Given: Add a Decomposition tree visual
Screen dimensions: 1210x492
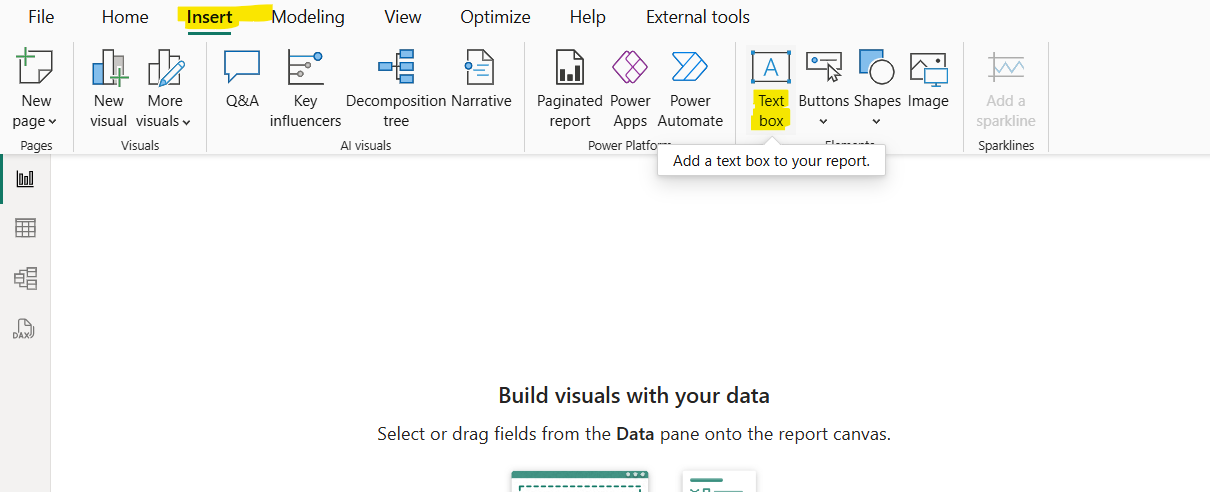Looking at the screenshot, I should pos(396,88).
